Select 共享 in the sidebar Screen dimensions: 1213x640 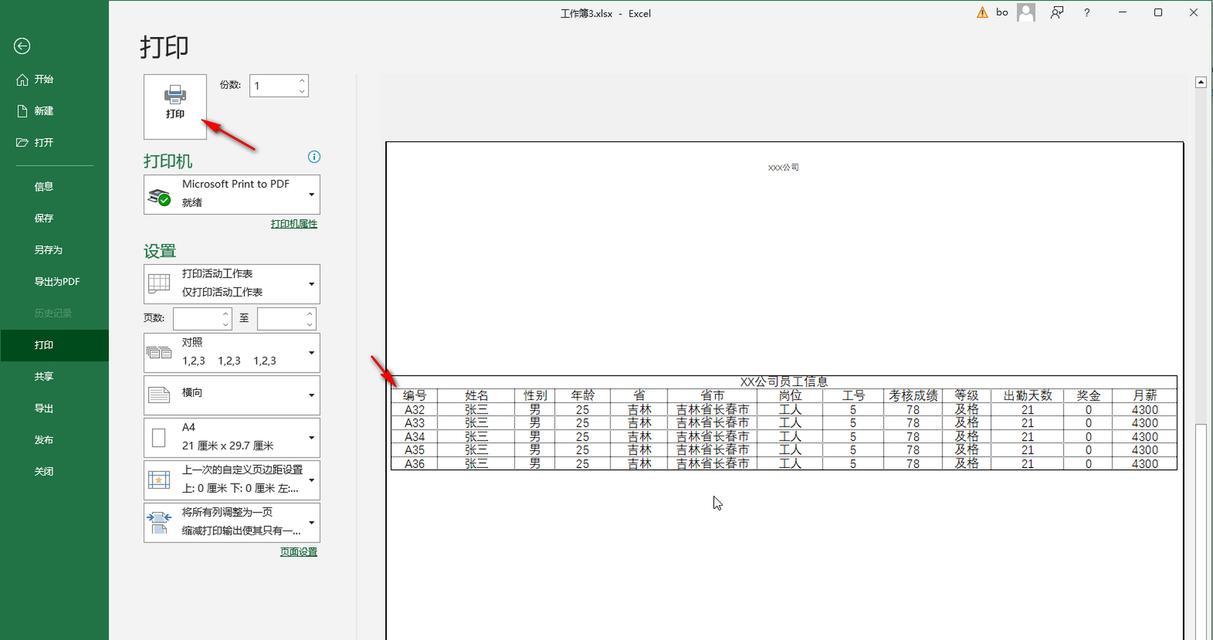point(54,377)
